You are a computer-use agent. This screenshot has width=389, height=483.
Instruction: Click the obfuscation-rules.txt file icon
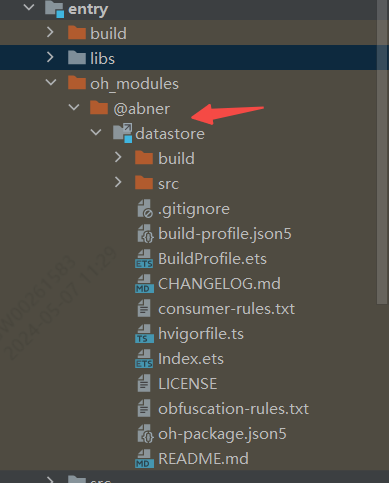point(144,408)
